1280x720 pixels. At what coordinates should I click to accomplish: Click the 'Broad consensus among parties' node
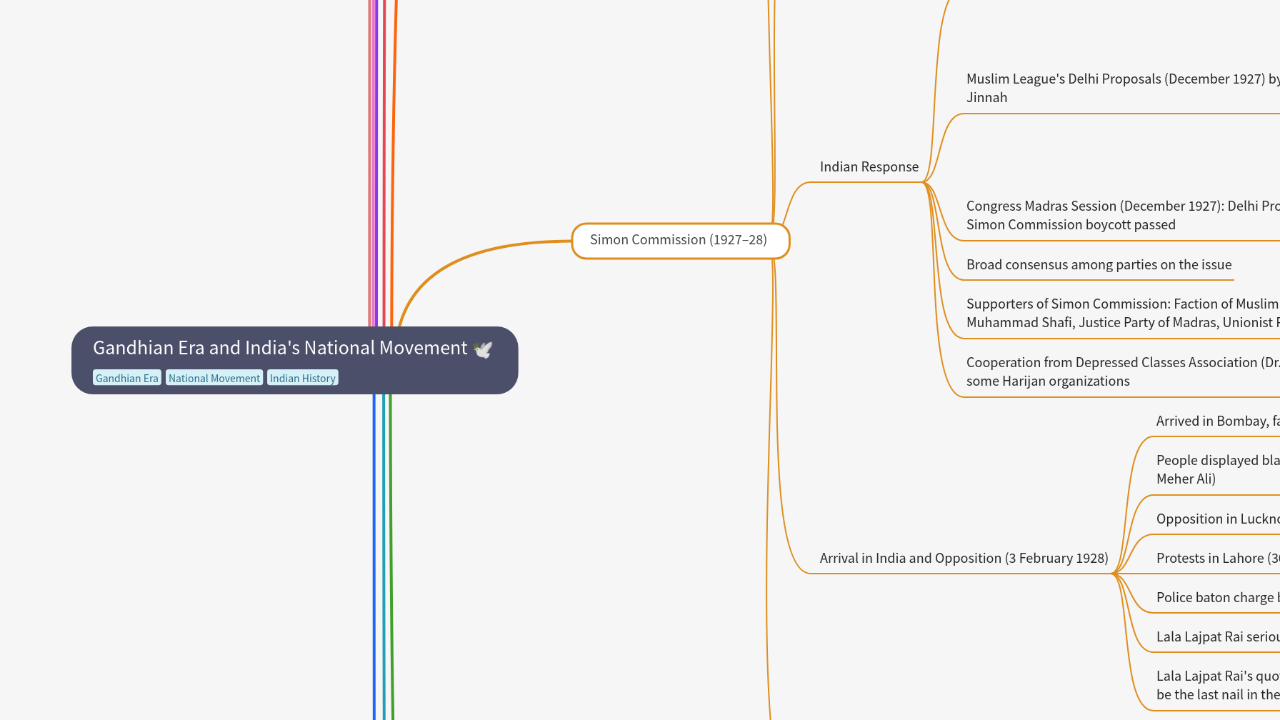point(1100,264)
